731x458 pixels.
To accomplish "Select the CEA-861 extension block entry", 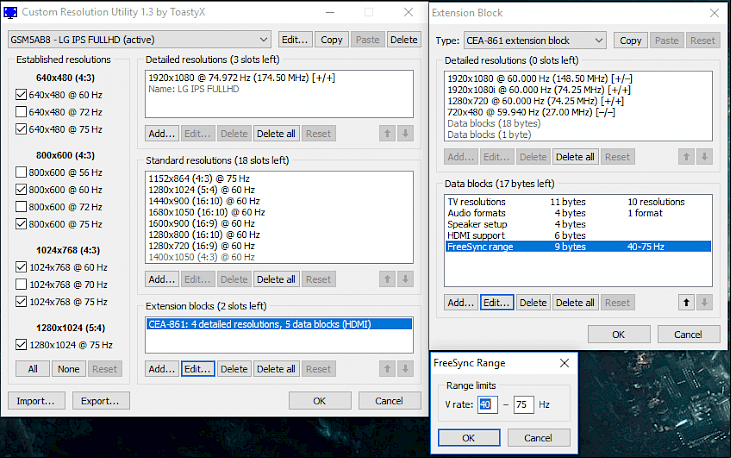I will [279, 324].
